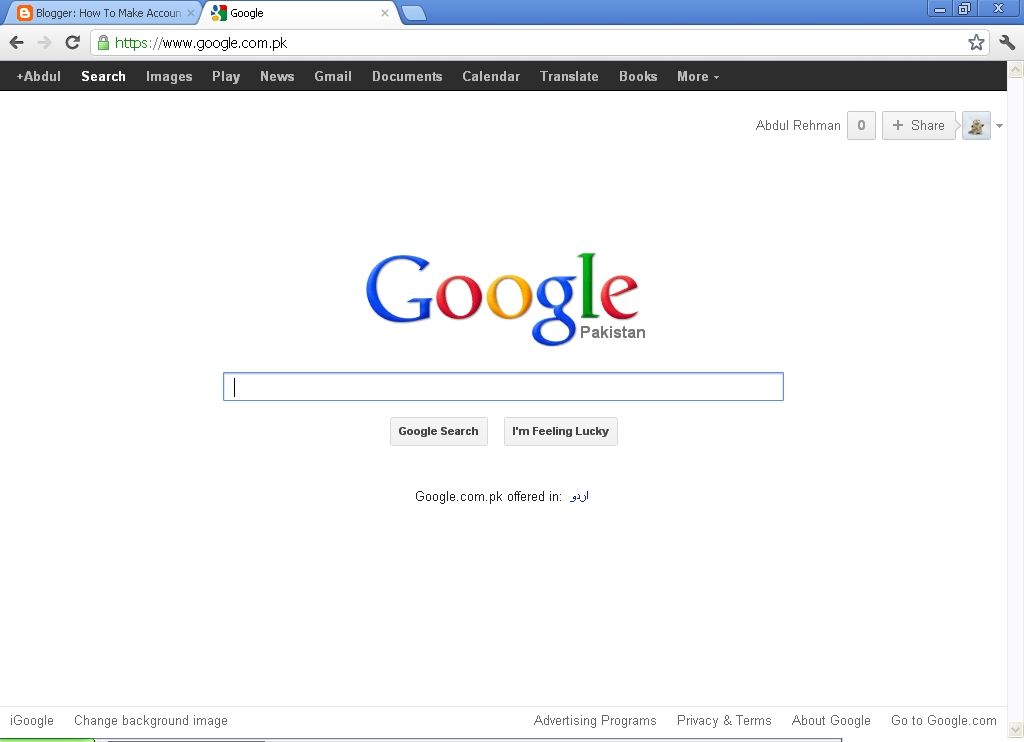
Task: Open the More dropdown in Google bar
Action: click(x=697, y=76)
